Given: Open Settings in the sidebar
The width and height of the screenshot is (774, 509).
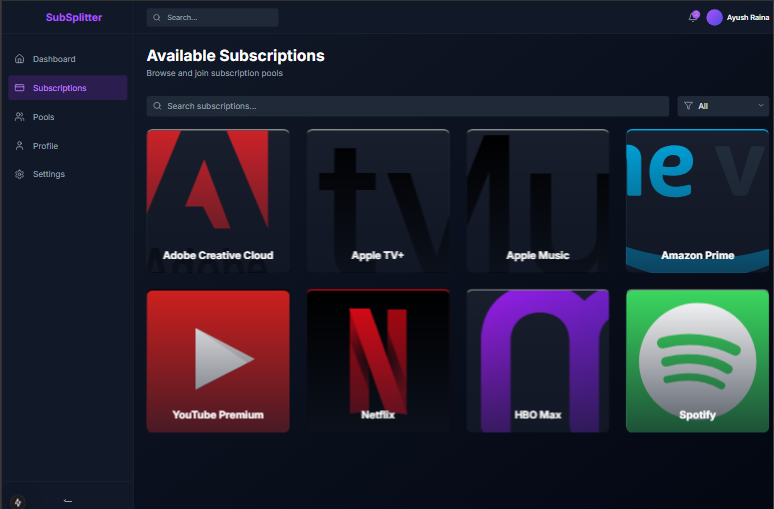Looking at the screenshot, I should click(68, 174).
